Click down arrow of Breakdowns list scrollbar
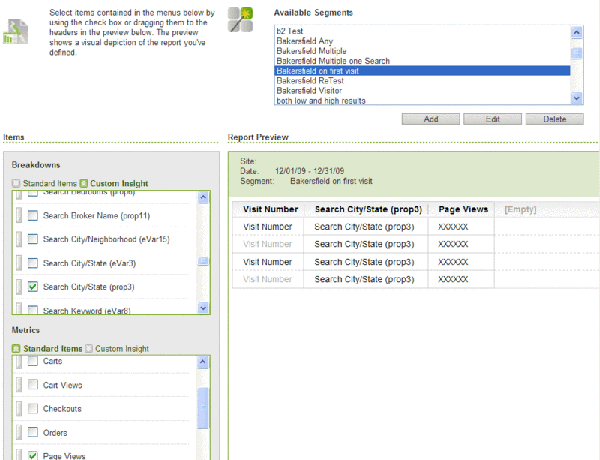Screen dimensions: 600x460 203,308
